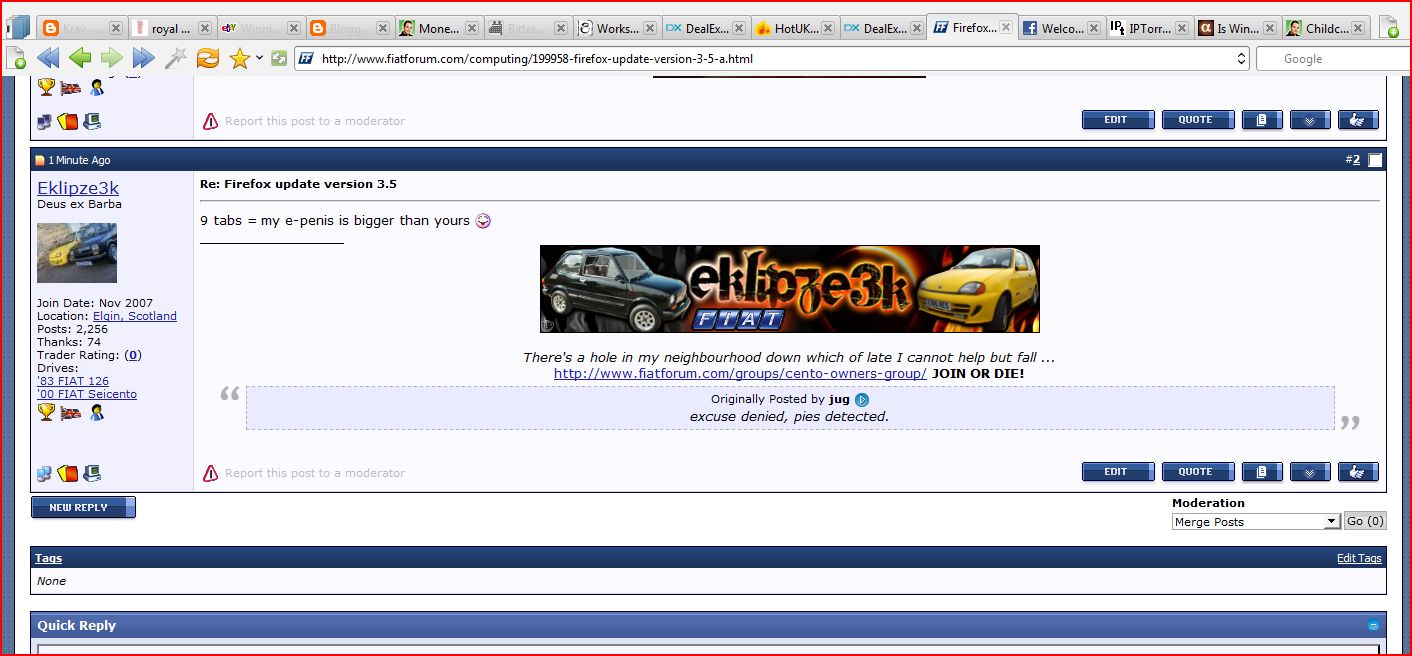Expand the bookmark star dropdown arrow
The width and height of the screenshot is (1412, 656).
click(x=260, y=58)
